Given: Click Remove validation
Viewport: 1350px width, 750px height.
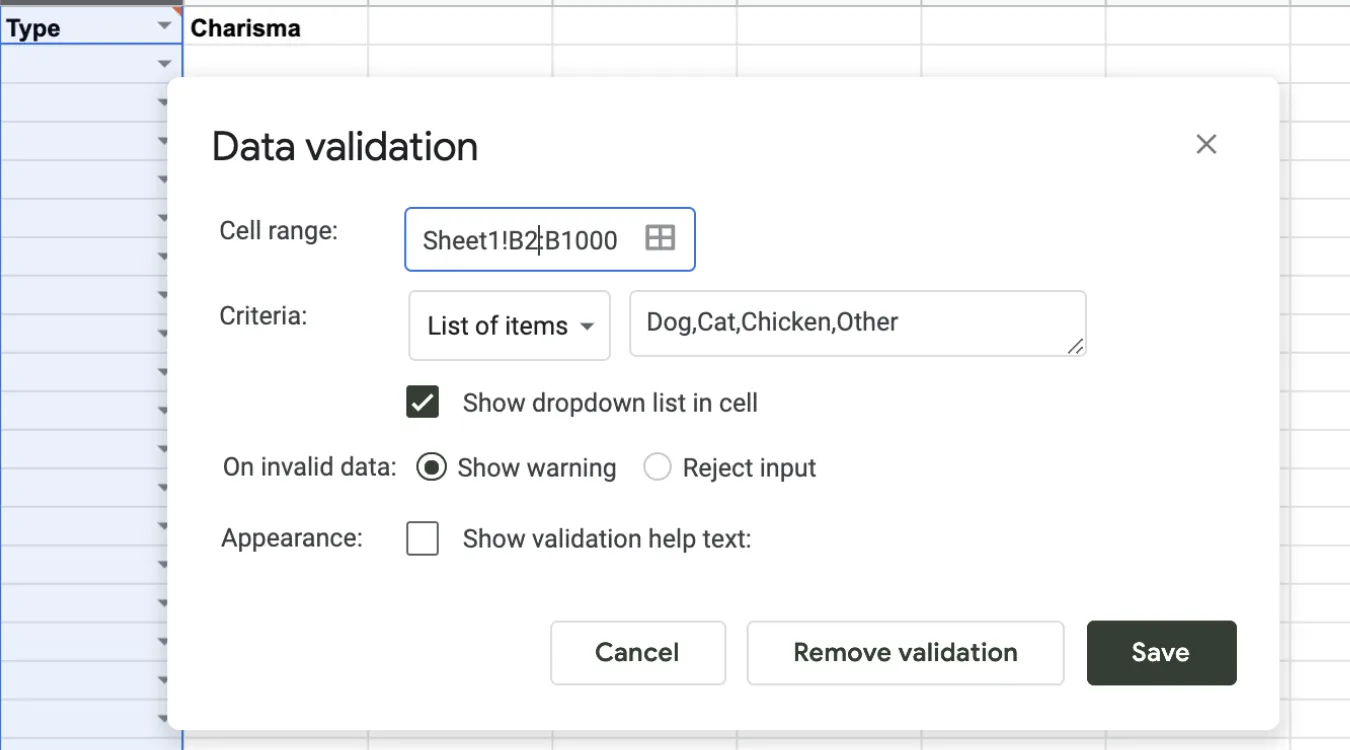Looking at the screenshot, I should [905, 653].
